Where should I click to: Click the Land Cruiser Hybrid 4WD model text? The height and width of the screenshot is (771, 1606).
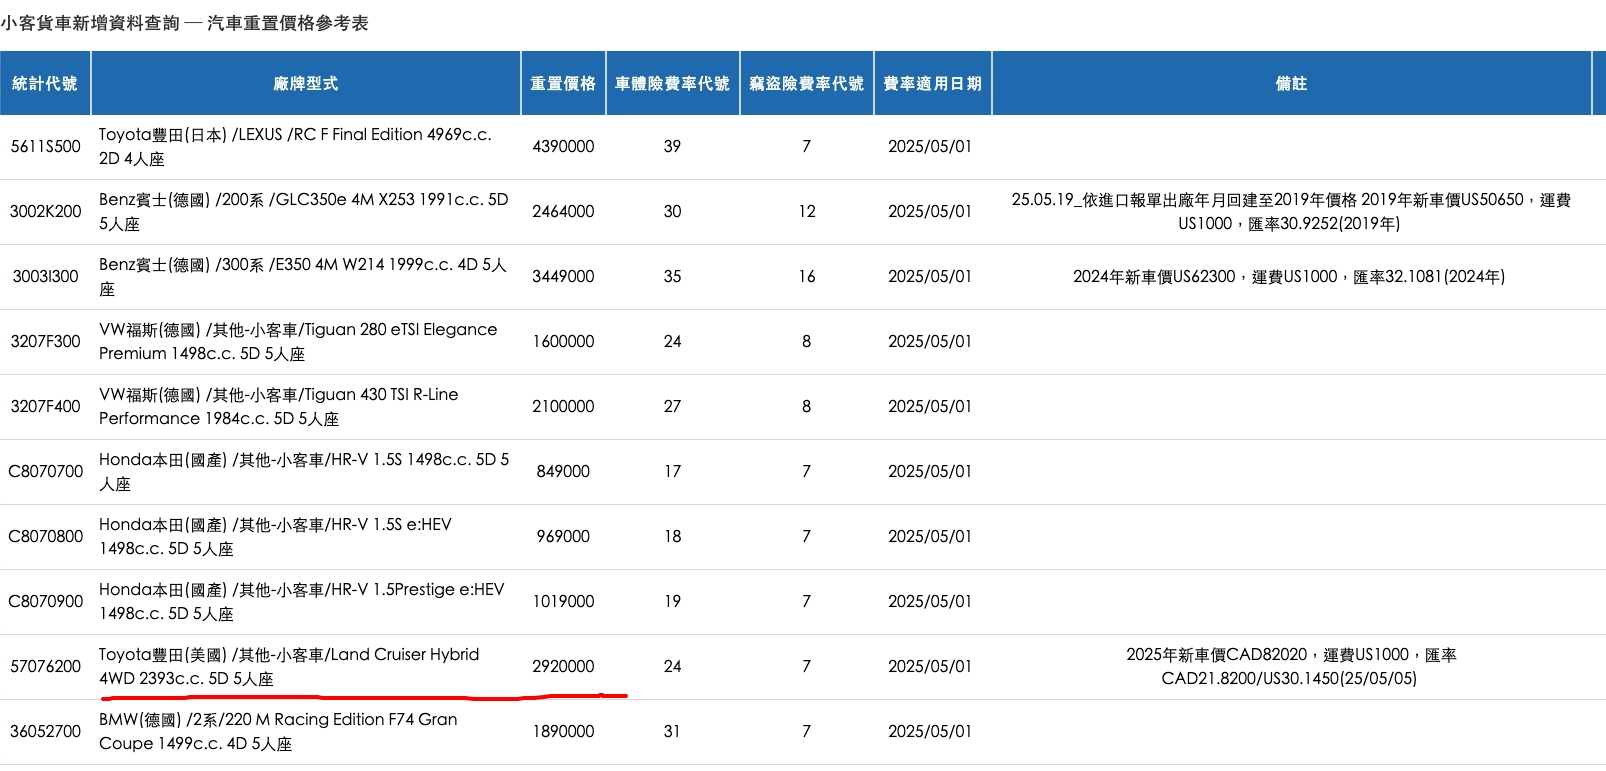click(289, 666)
